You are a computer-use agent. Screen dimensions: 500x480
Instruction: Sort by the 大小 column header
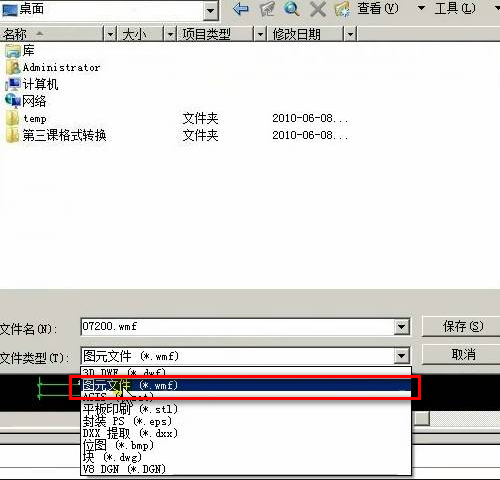(x=140, y=34)
